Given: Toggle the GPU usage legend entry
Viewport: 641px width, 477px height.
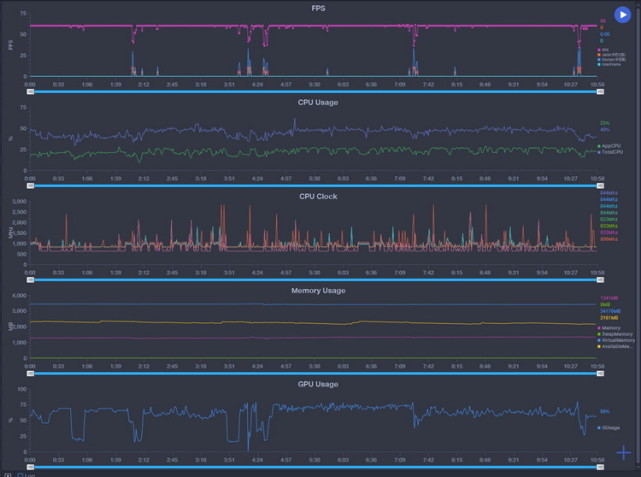Looking at the screenshot, I should (x=608, y=428).
